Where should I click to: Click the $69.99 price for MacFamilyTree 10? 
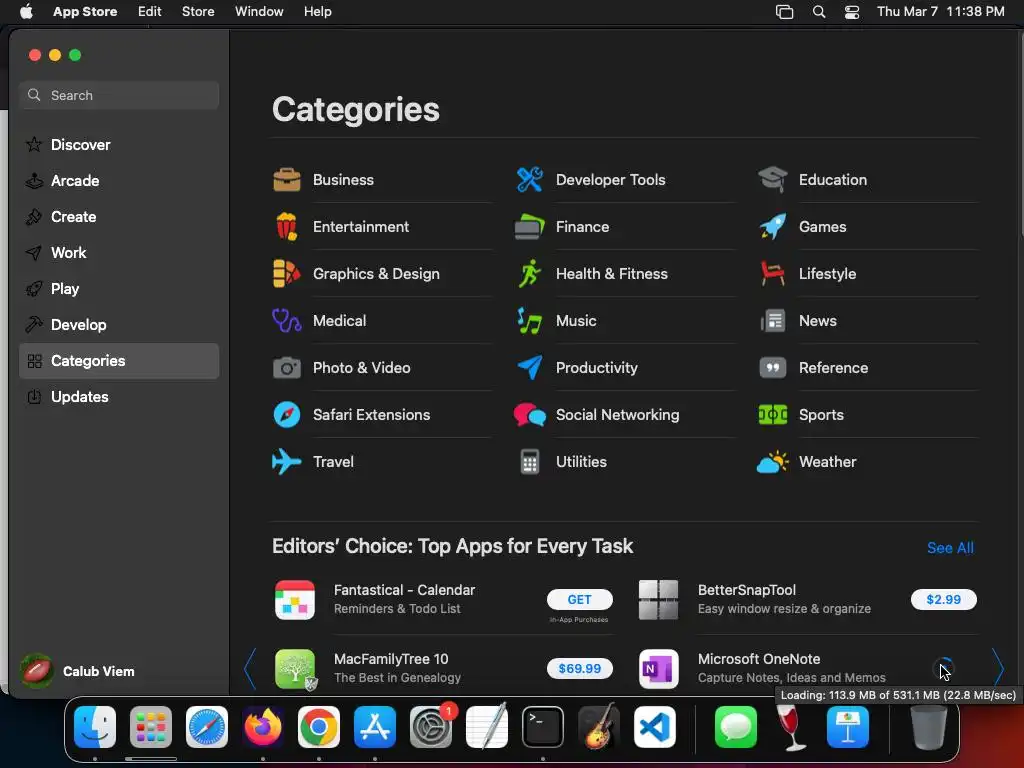(x=579, y=669)
